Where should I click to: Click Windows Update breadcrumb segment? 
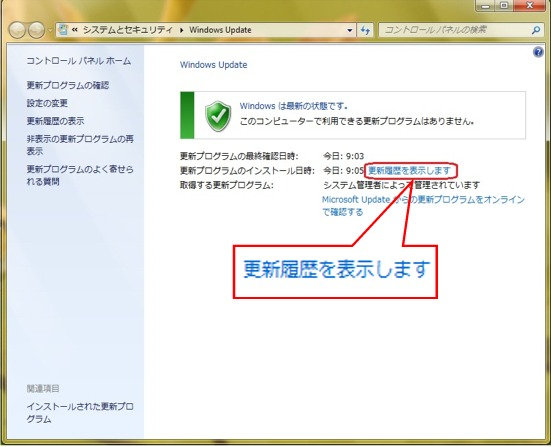coord(220,30)
